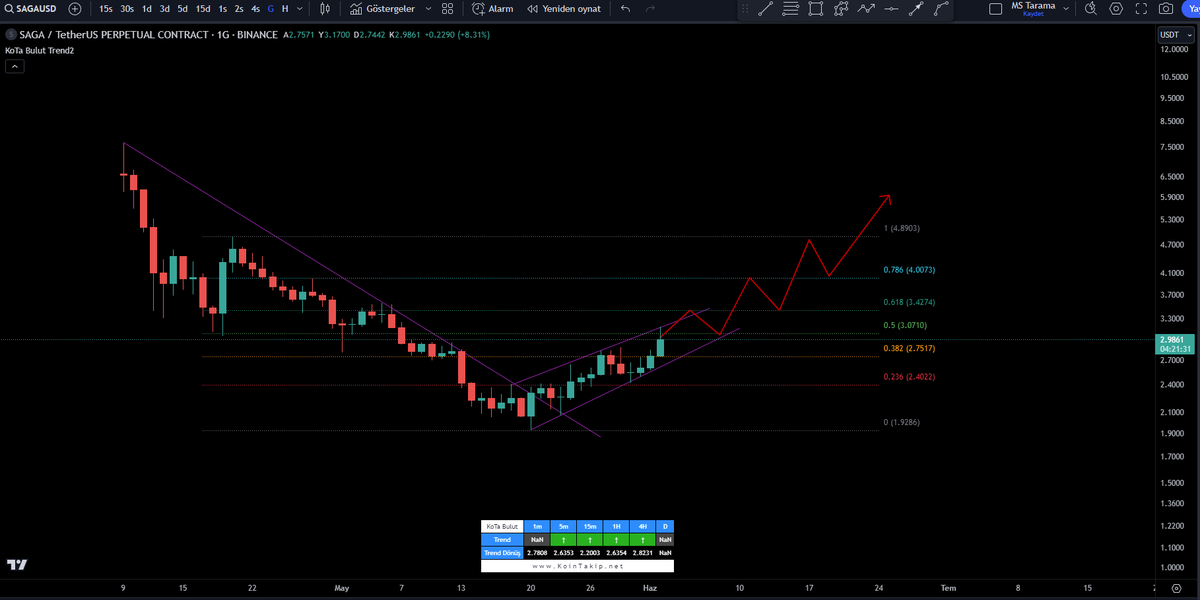The height and width of the screenshot is (600, 1200).
Task: Grab the drawing toolbar drag handle
Action: 744,9
